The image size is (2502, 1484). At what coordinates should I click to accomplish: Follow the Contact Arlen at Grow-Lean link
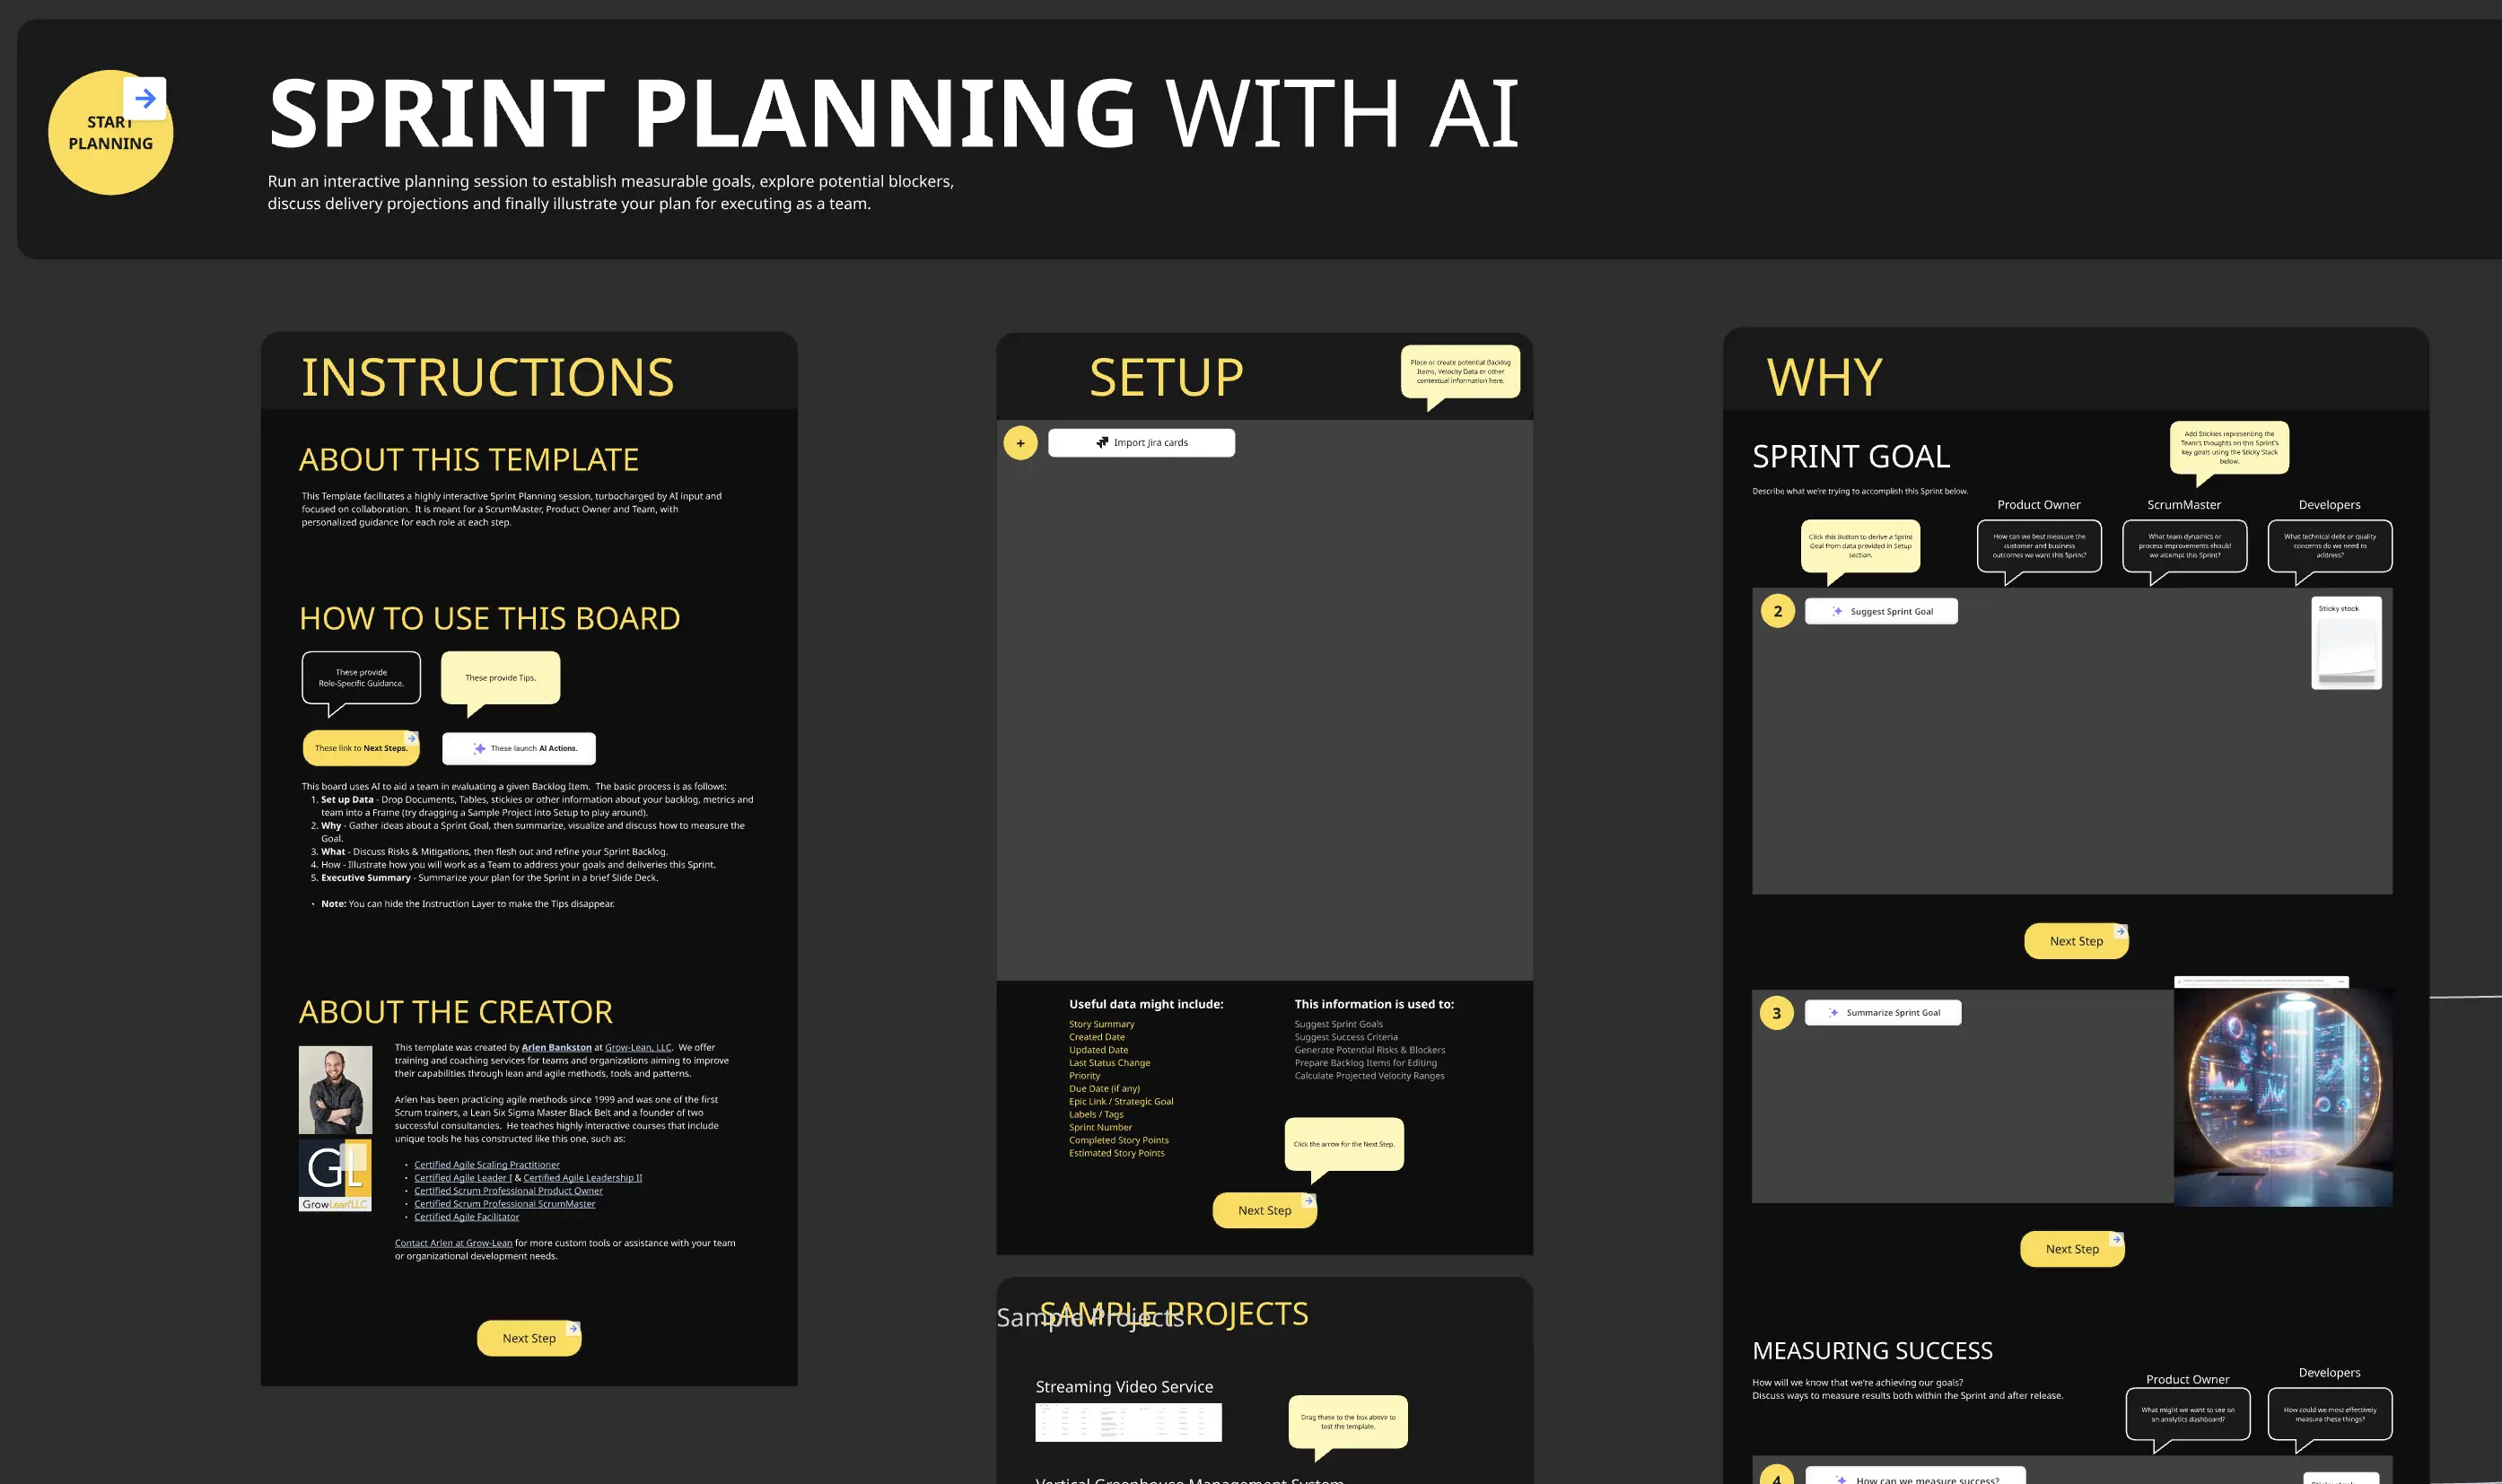coord(453,1243)
